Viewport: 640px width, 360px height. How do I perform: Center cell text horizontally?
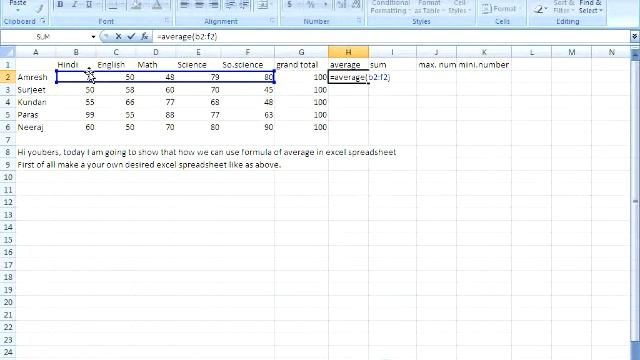199,5
